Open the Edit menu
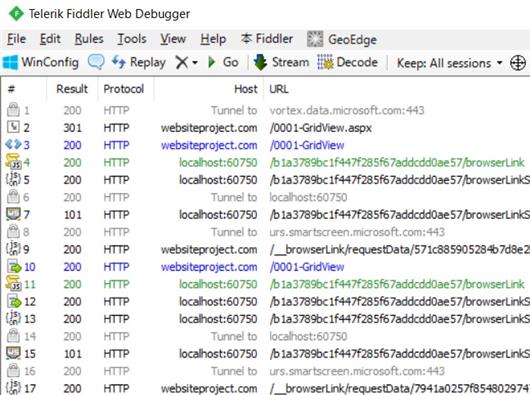The image size is (530, 395). click(x=50, y=39)
